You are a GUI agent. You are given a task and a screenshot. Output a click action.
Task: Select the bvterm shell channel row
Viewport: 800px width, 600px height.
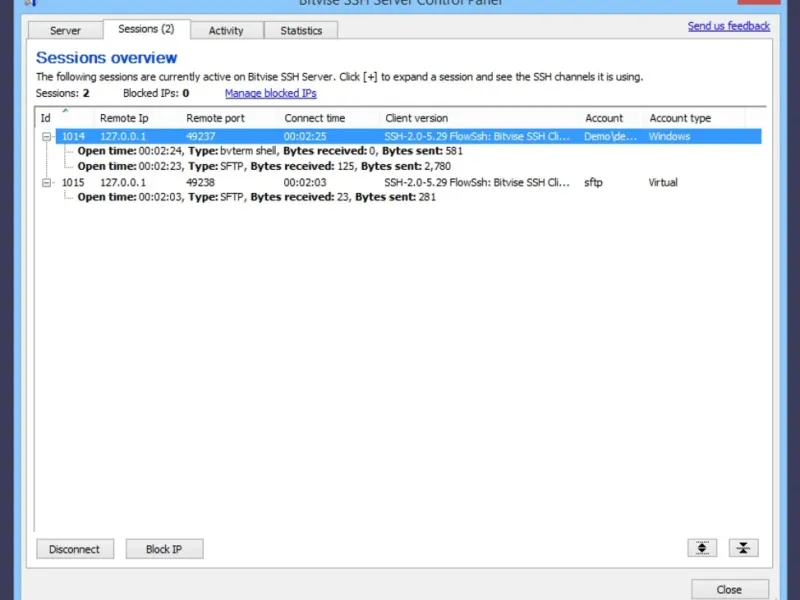tap(270, 151)
